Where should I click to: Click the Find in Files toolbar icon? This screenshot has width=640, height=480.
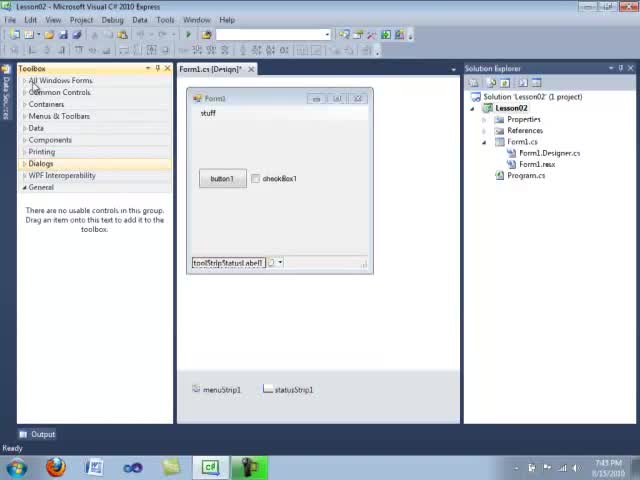click(207, 35)
